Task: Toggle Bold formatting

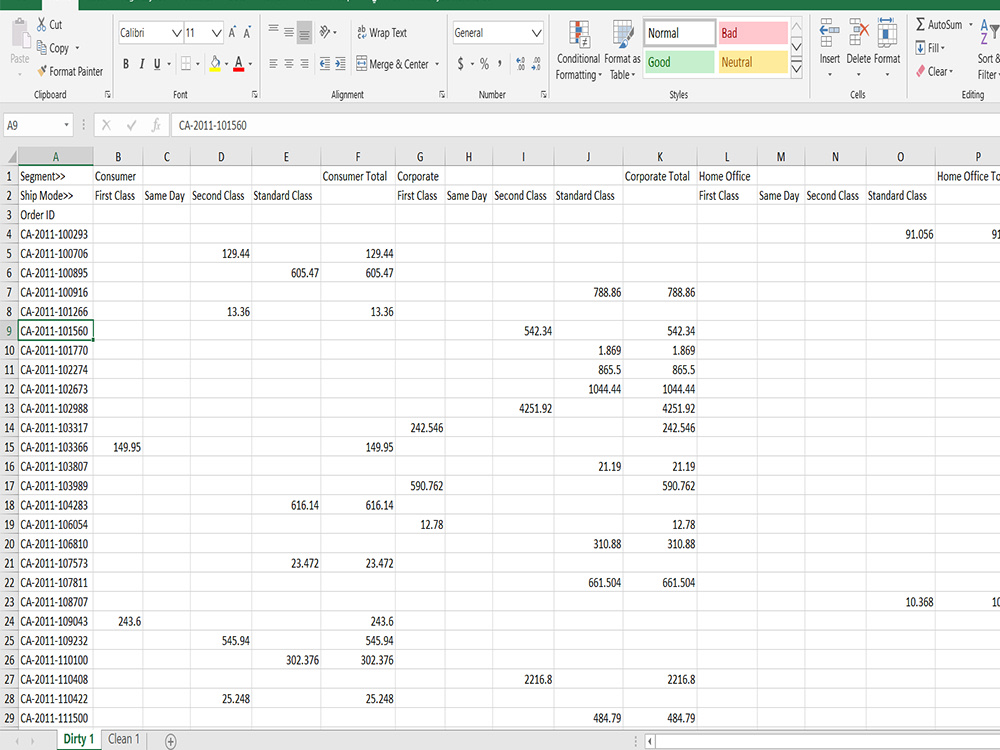Action: coord(126,64)
